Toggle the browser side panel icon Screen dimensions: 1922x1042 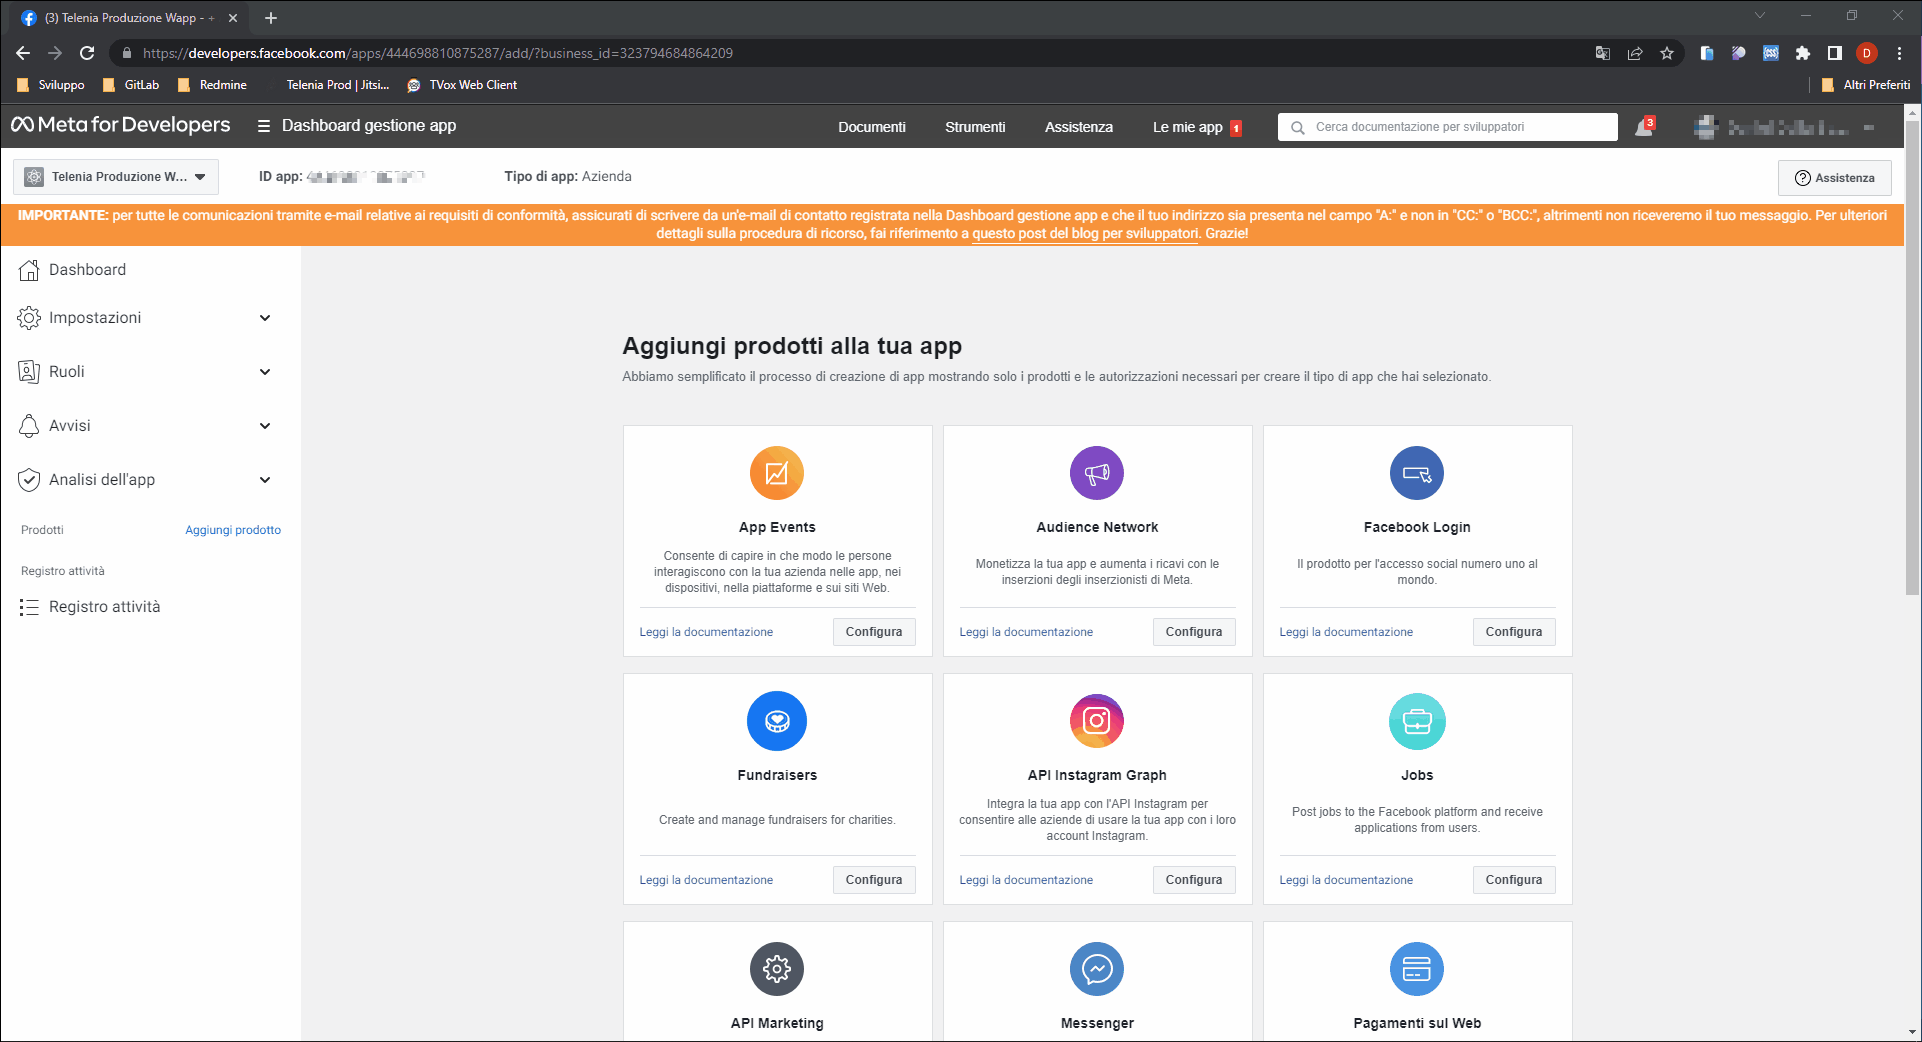[1835, 53]
